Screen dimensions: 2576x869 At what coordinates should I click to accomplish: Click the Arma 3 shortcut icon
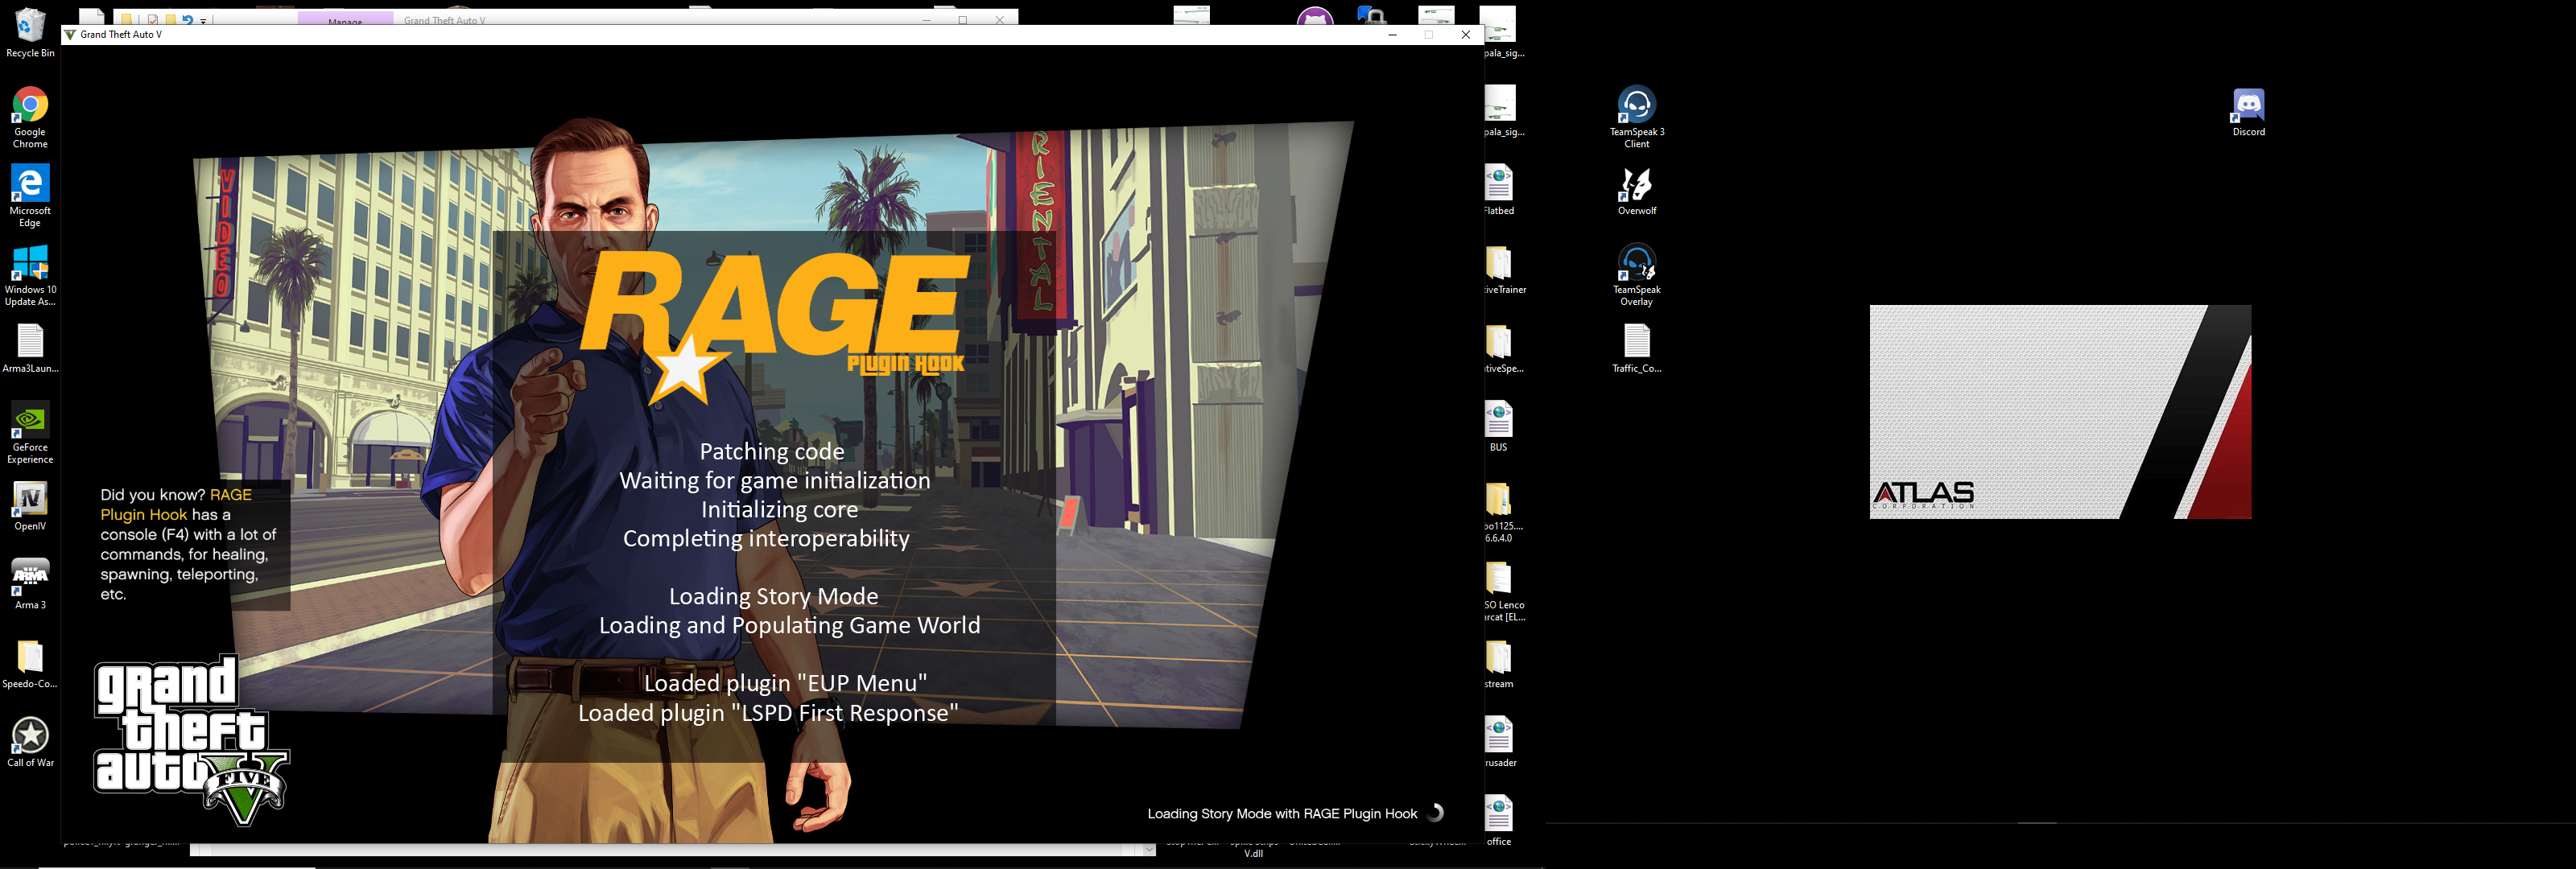coord(30,578)
